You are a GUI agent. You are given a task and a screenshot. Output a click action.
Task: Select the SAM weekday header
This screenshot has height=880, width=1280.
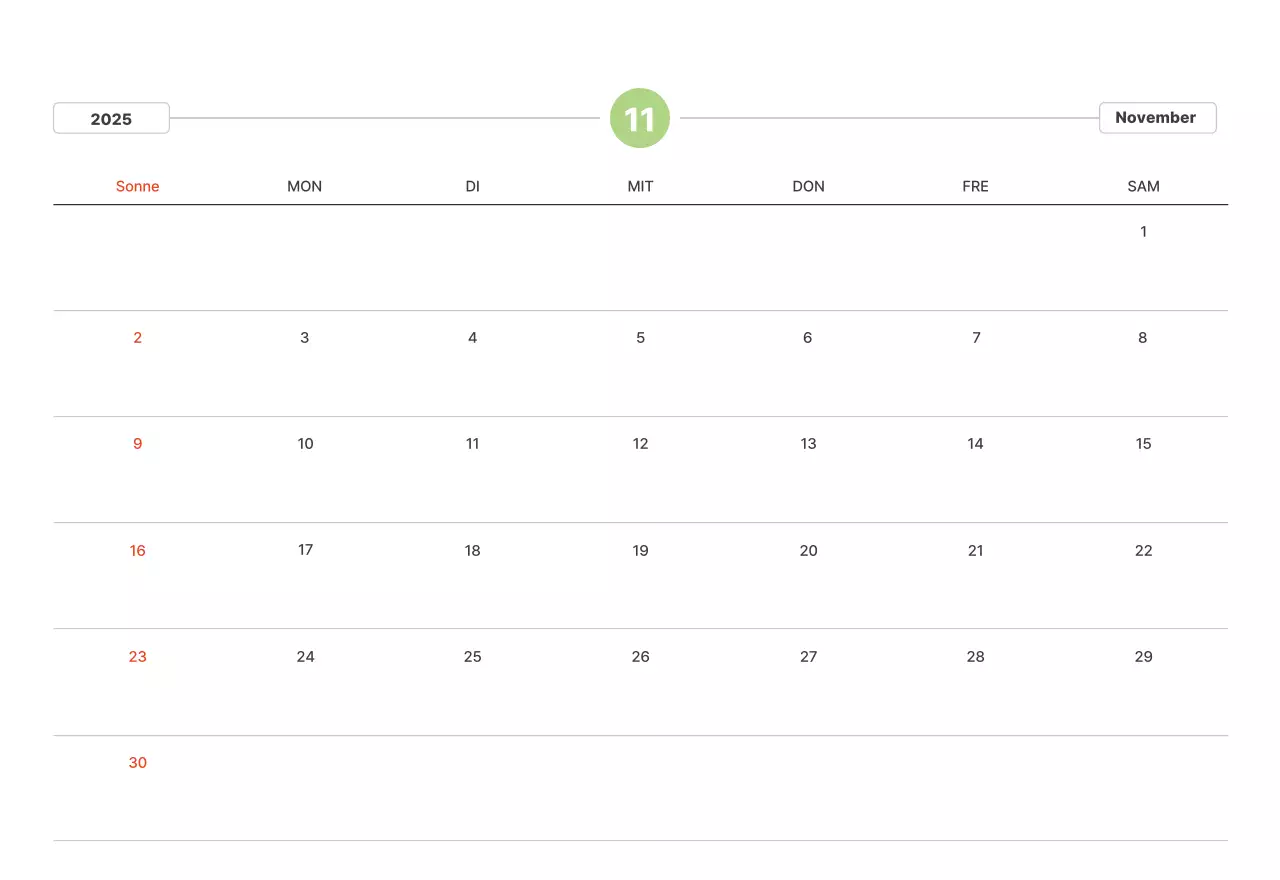1143,186
